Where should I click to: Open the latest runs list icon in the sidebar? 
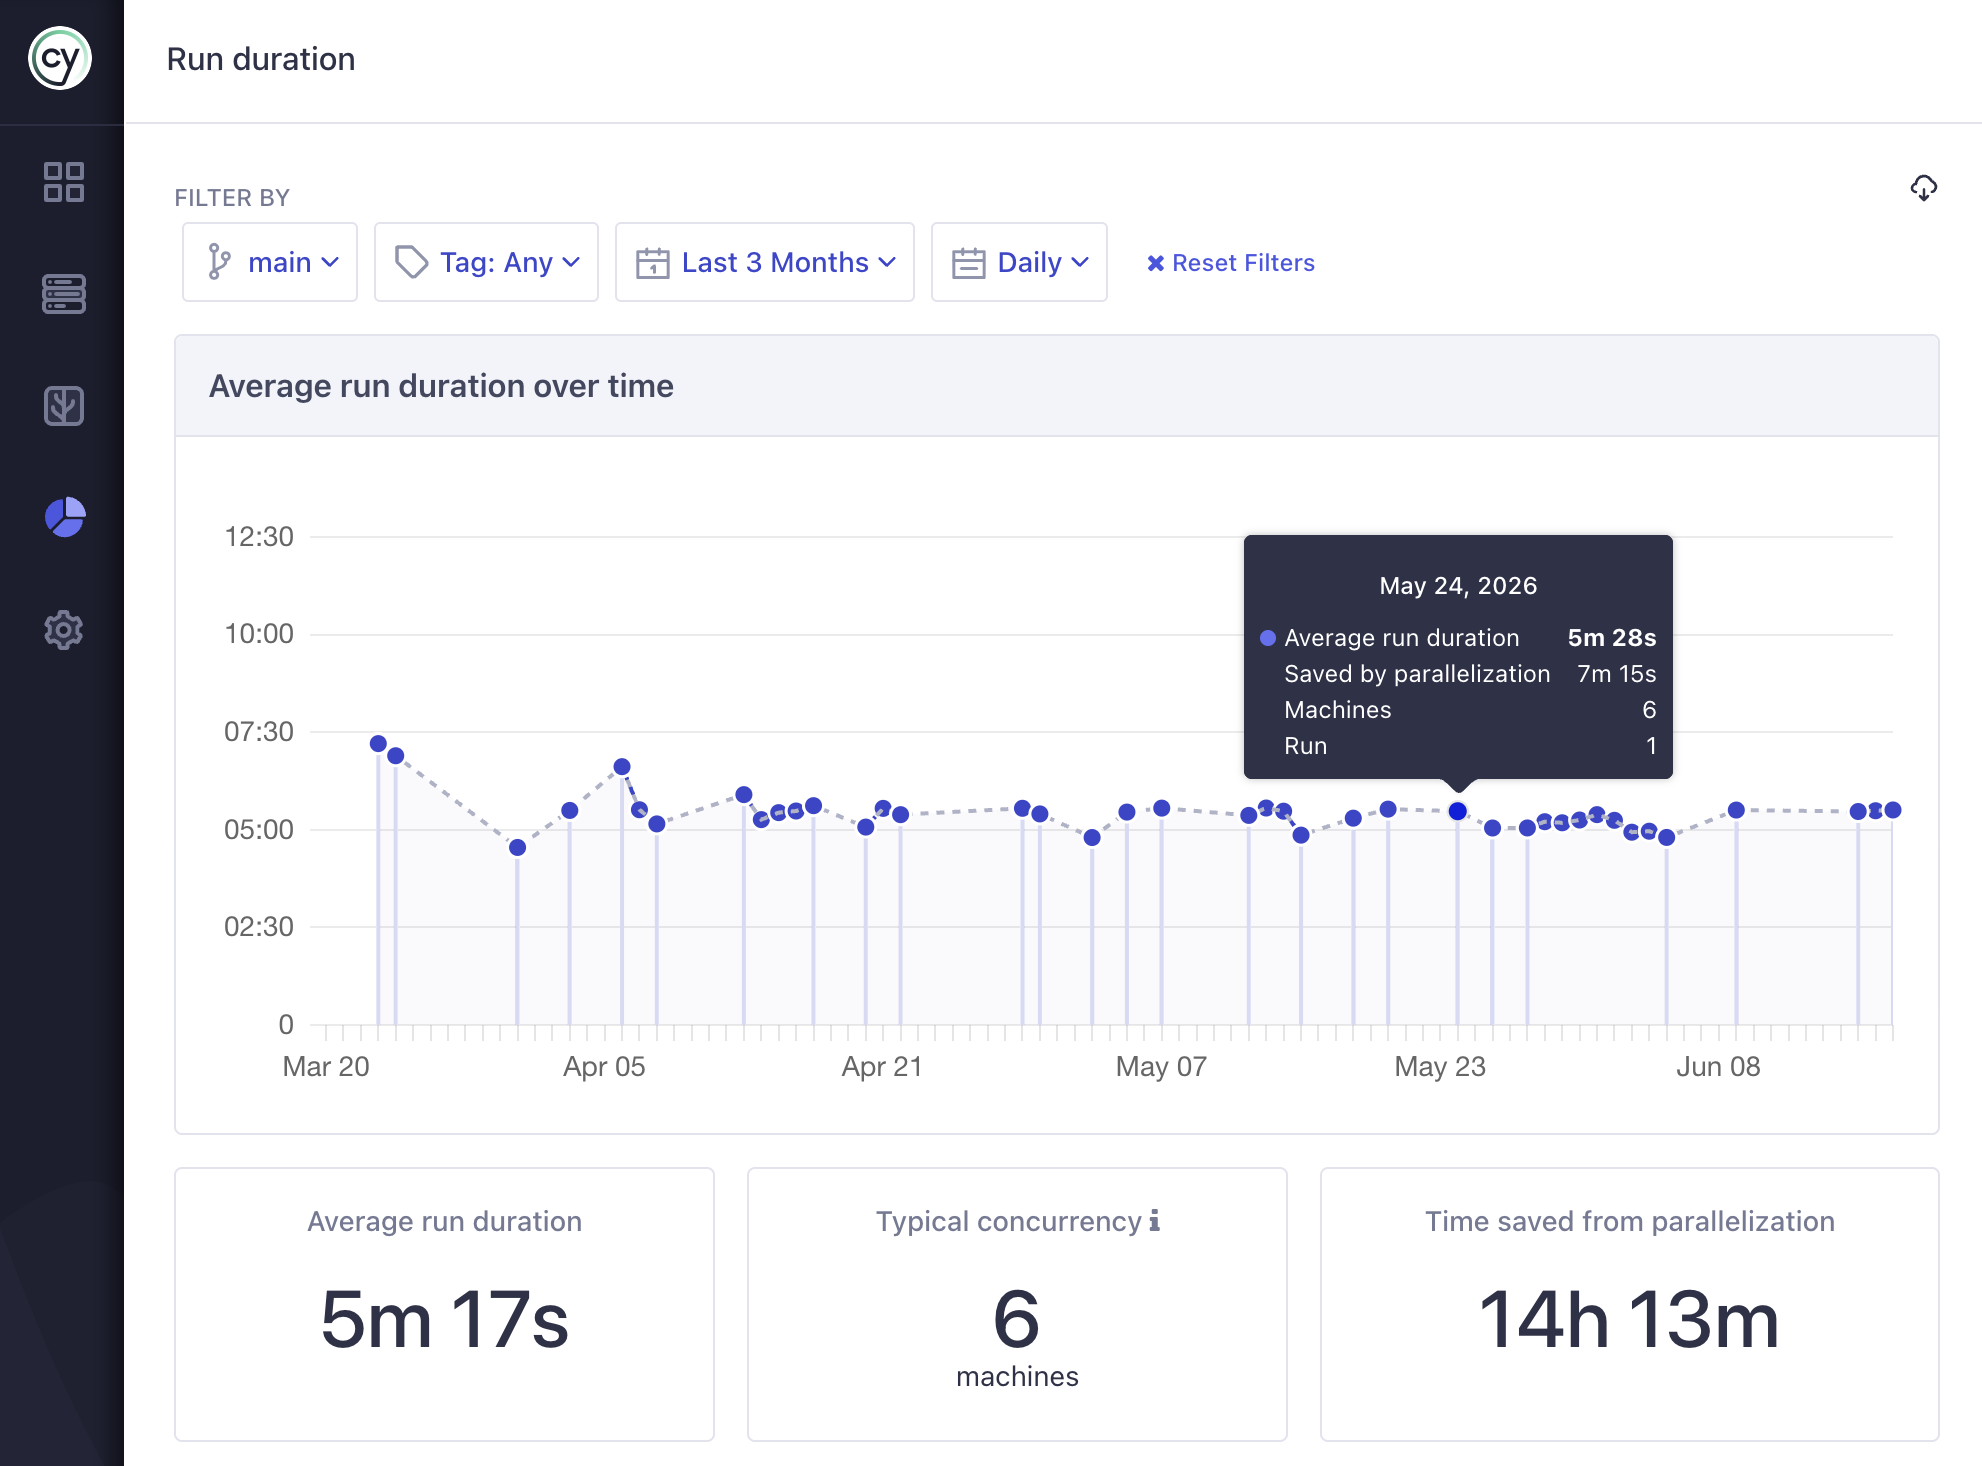tap(64, 294)
